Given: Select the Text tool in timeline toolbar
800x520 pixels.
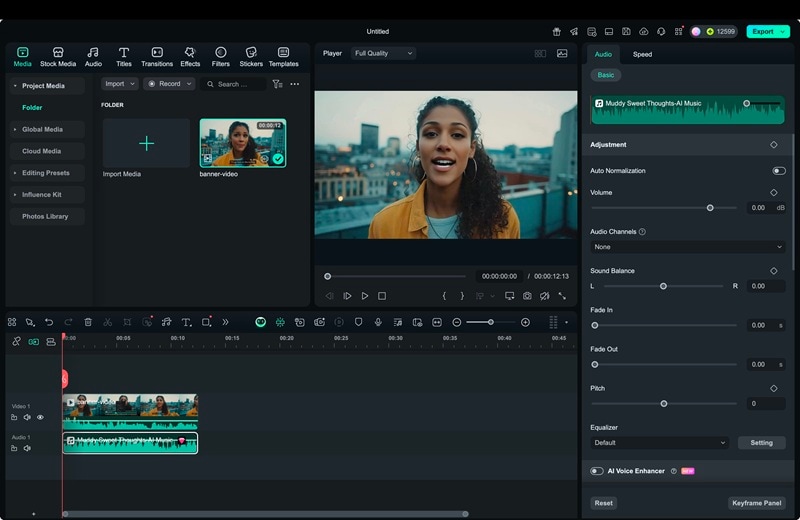Looking at the screenshot, I should point(186,322).
